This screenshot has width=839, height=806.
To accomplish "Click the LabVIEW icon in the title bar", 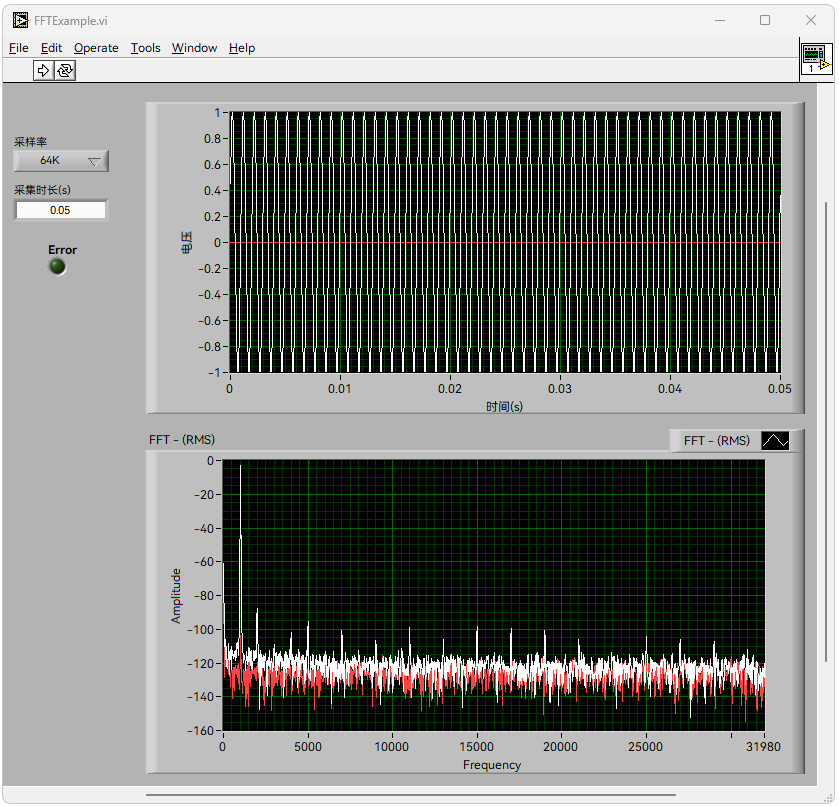I will click(21, 20).
